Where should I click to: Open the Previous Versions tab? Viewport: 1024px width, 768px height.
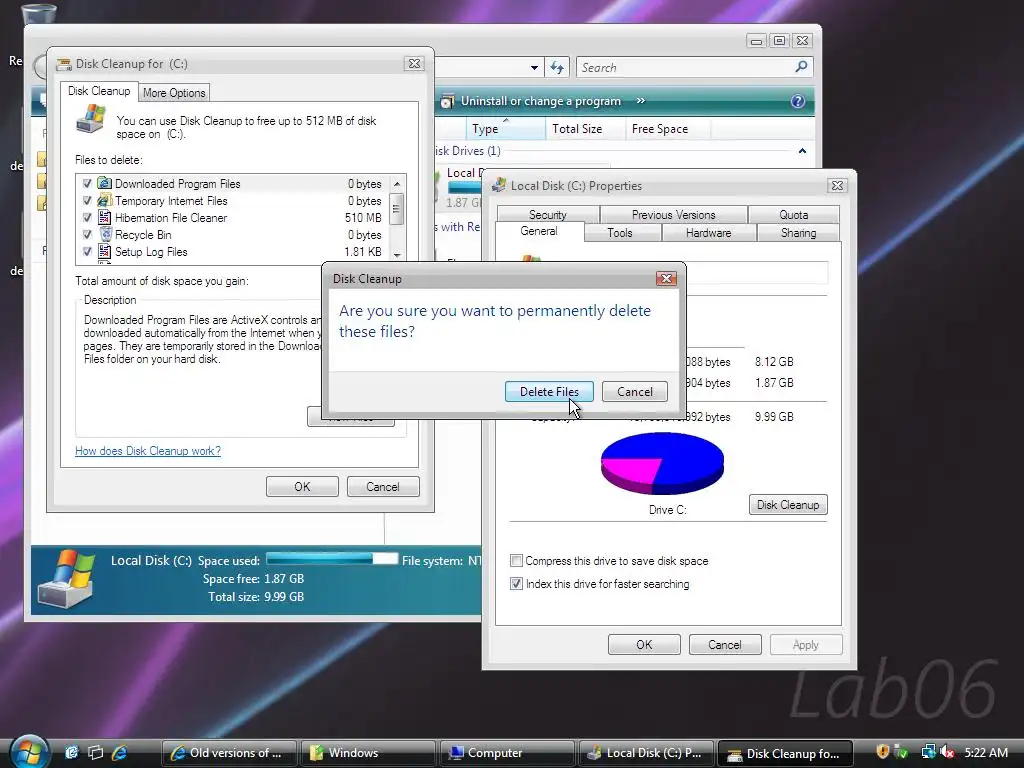point(673,214)
